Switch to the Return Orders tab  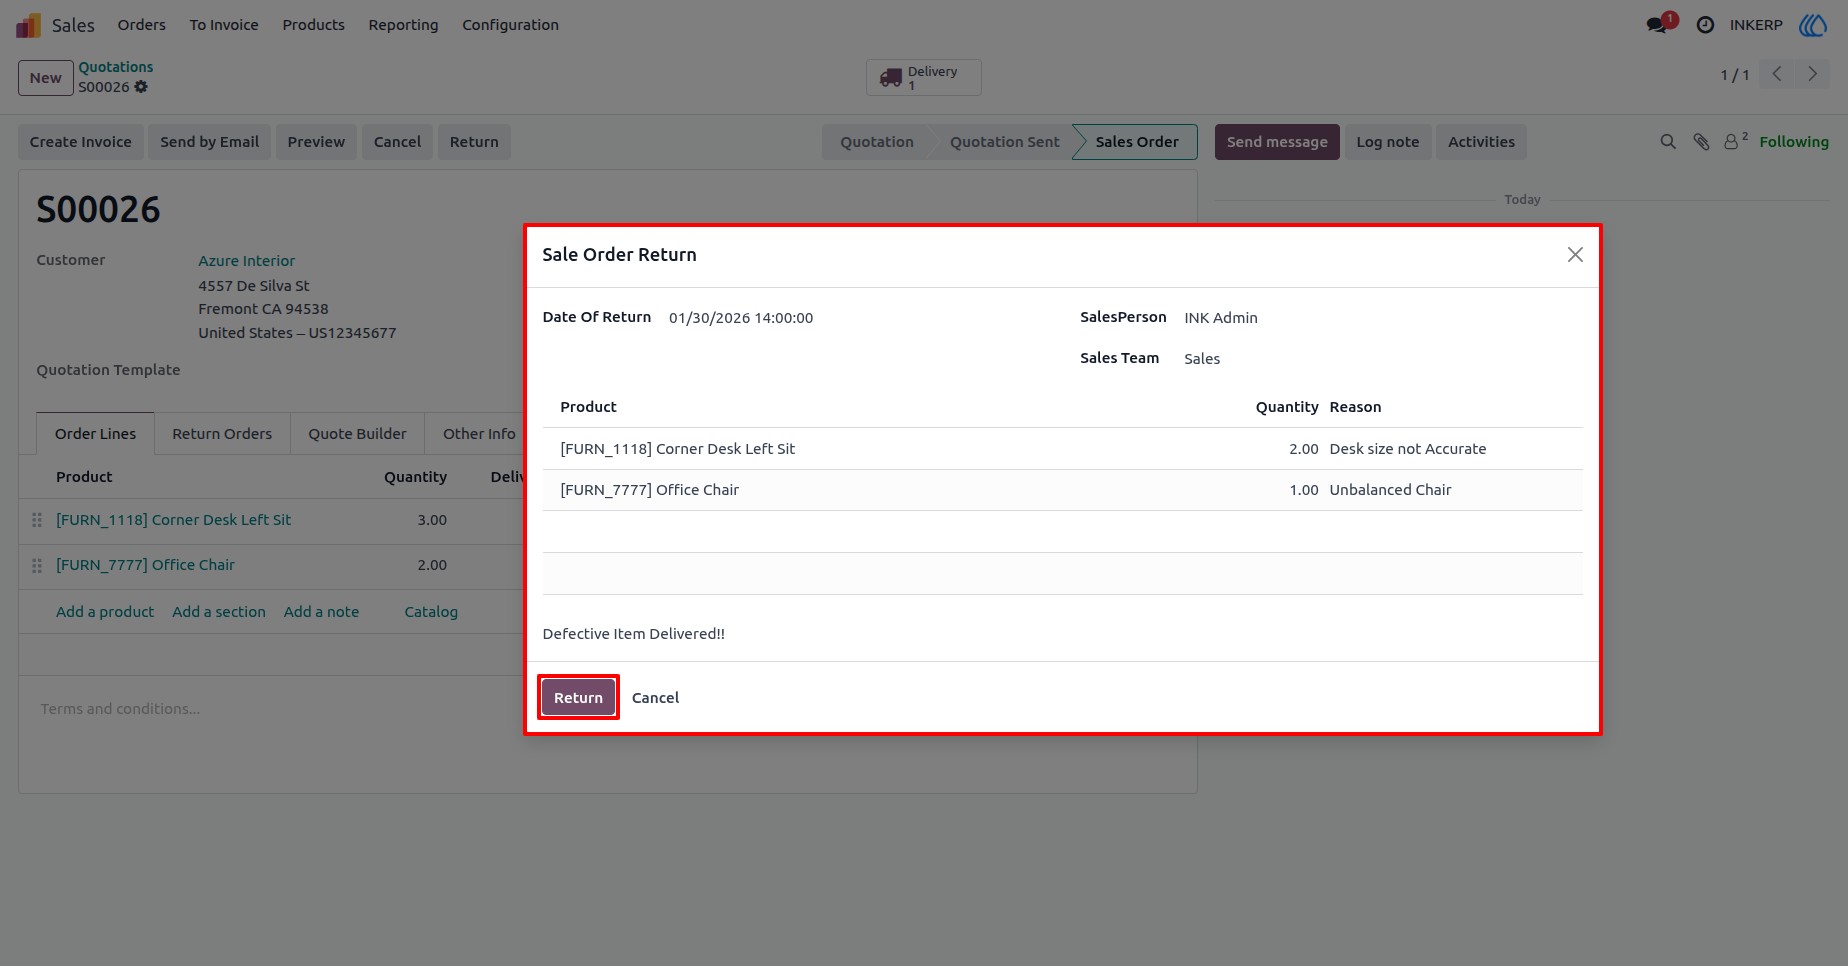click(222, 434)
